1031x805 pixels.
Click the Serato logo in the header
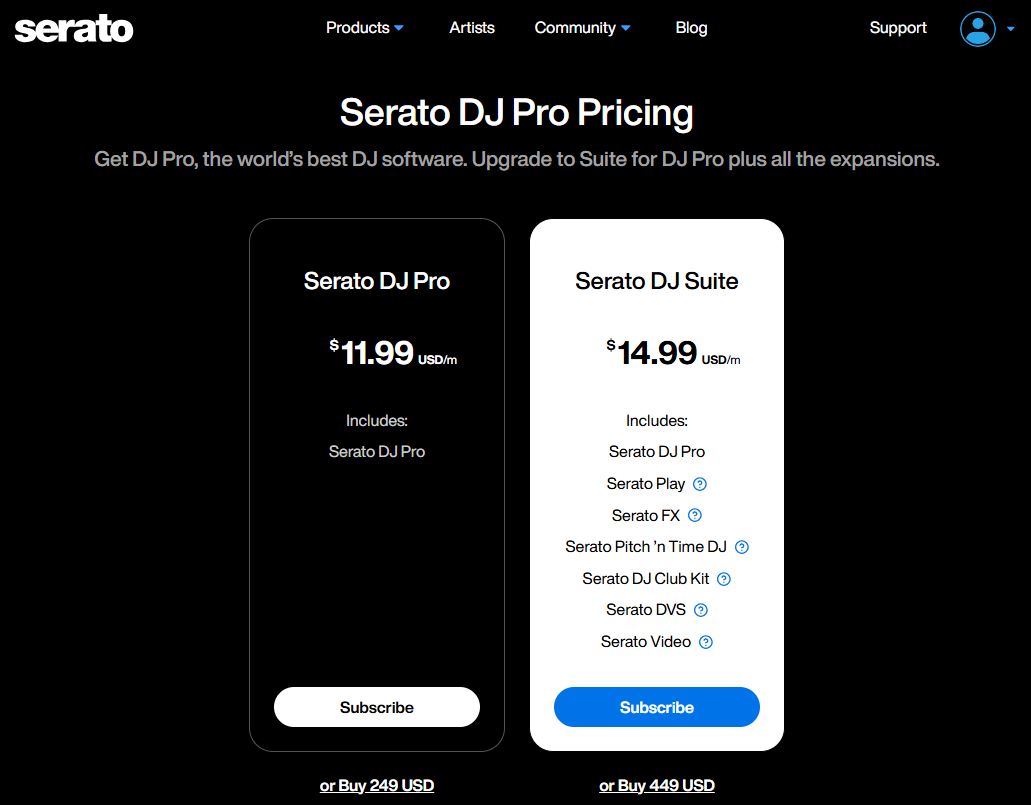pyautogui.click(x=72, y=29)
